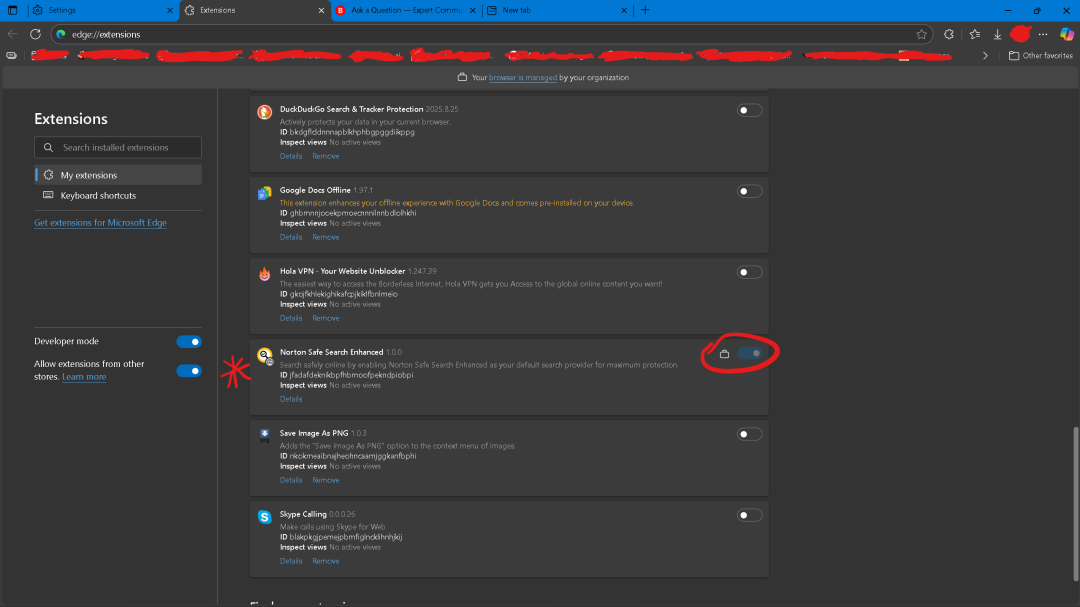Screen dimensions: 1080x607
Task: Click the DuckDuckGo extension icon
Action: (264, 112)
